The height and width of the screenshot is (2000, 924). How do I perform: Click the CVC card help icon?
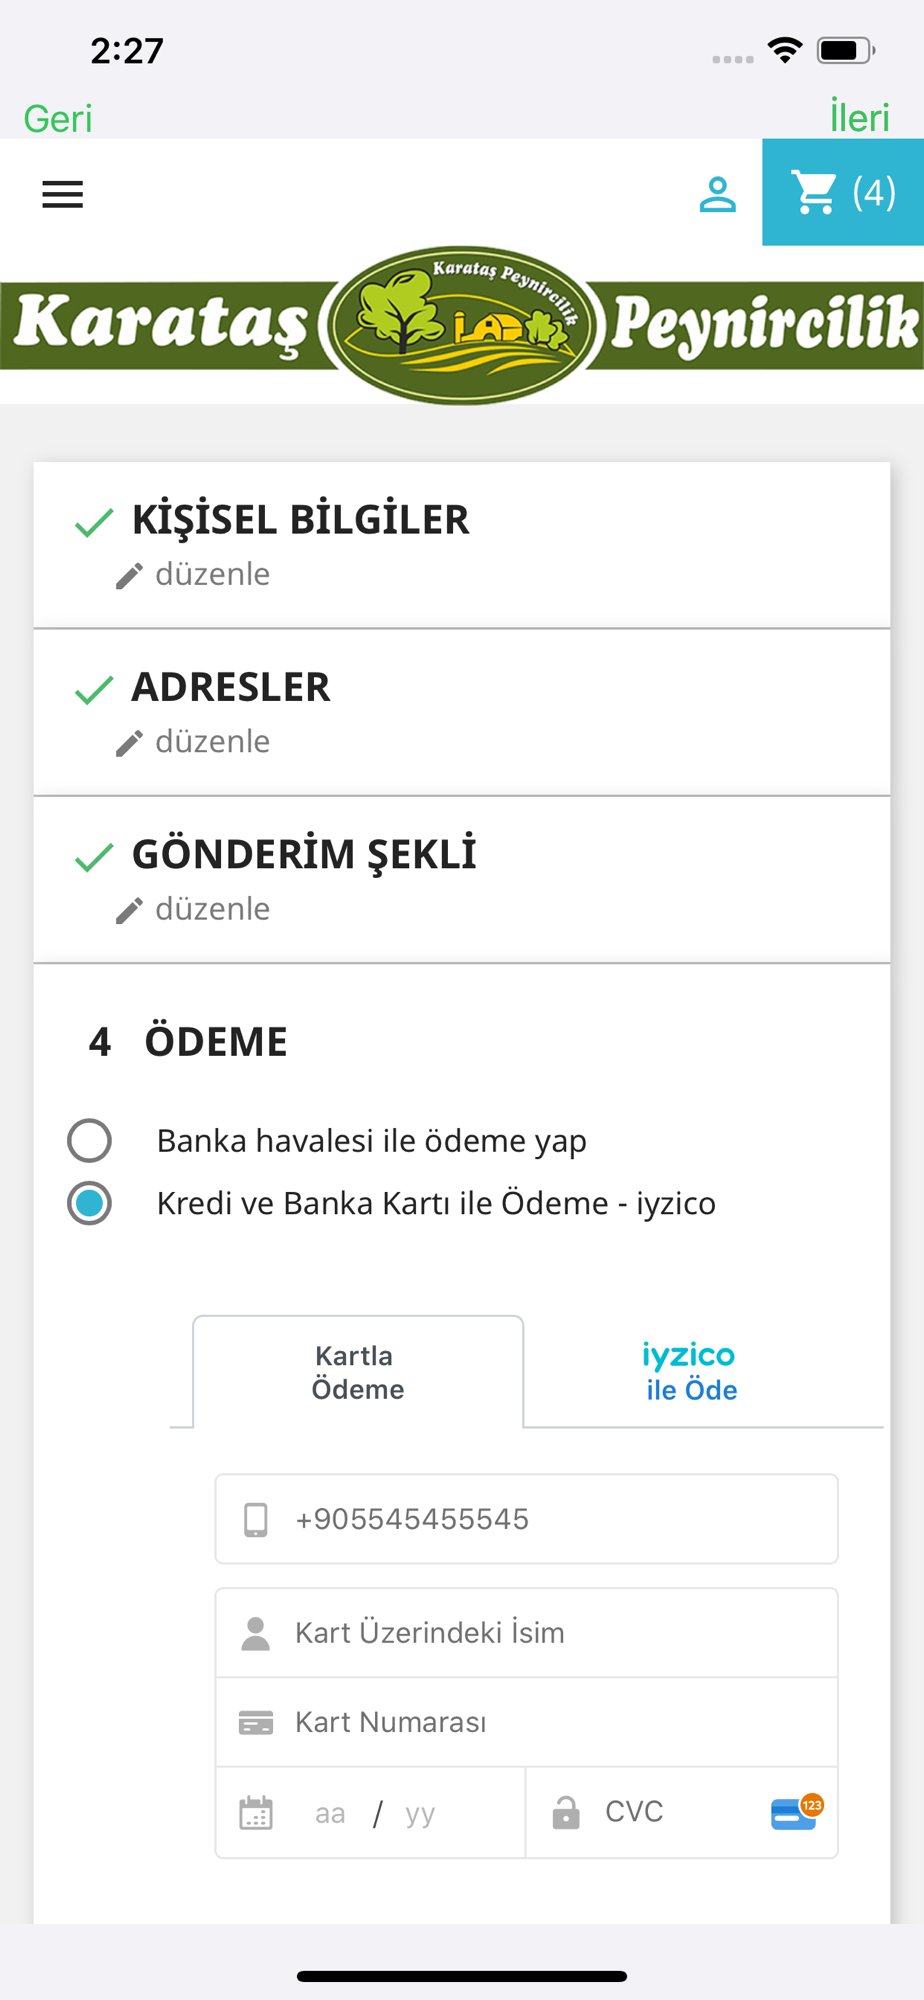[796, 1812]
